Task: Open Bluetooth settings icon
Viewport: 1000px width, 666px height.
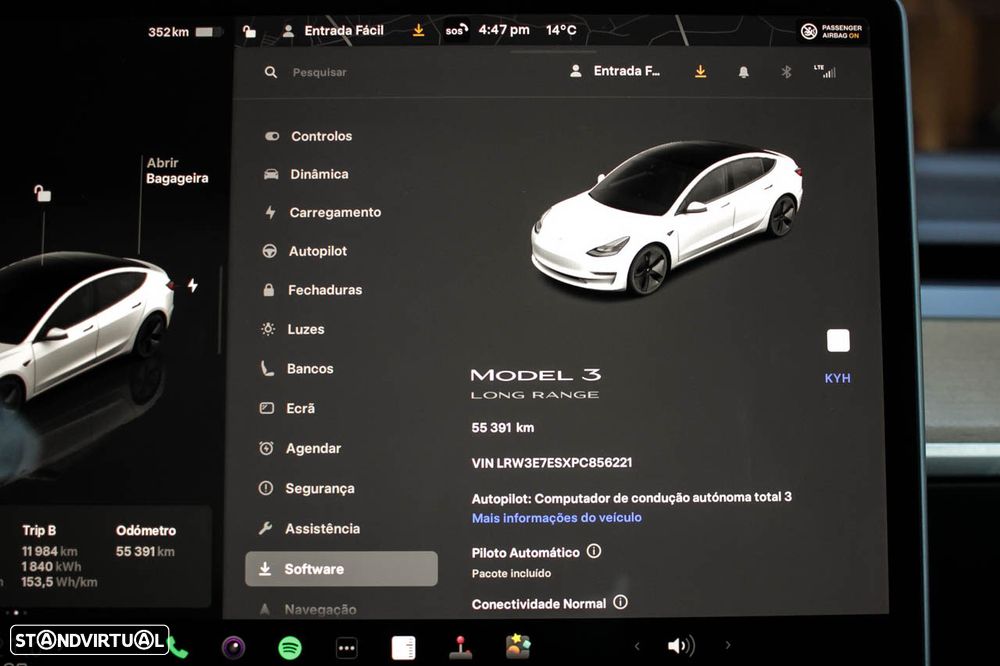Action: 786,72
